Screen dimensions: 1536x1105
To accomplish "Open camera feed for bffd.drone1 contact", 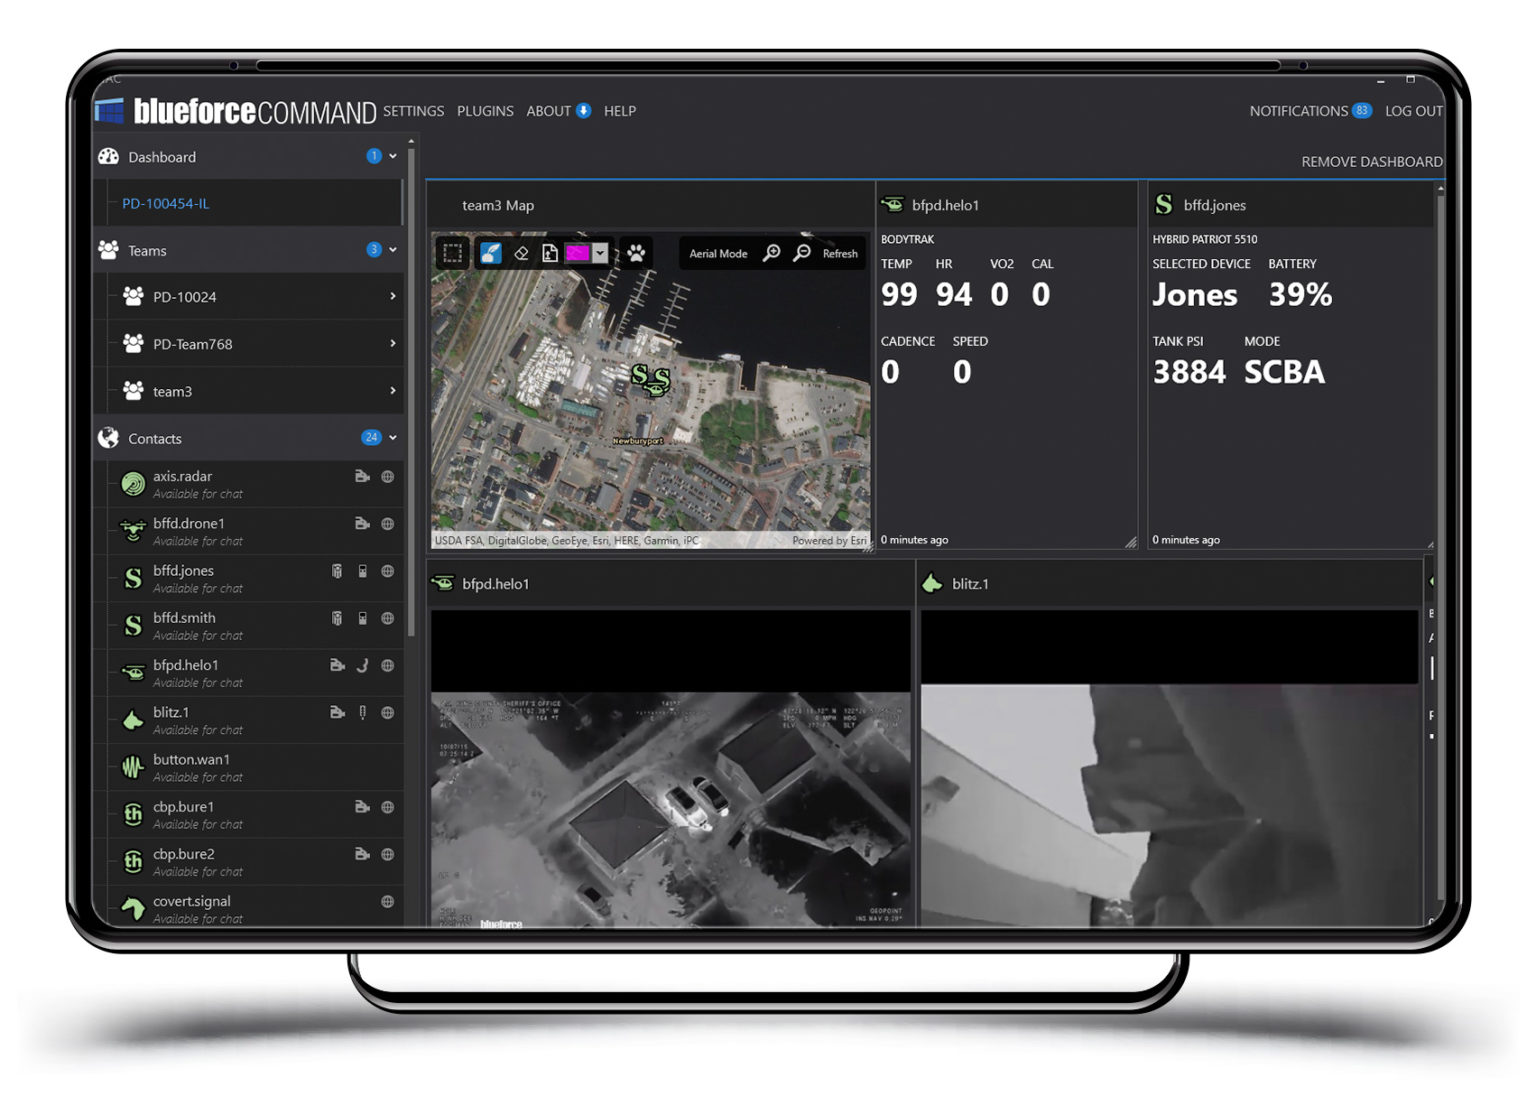I will coord(362,523).
